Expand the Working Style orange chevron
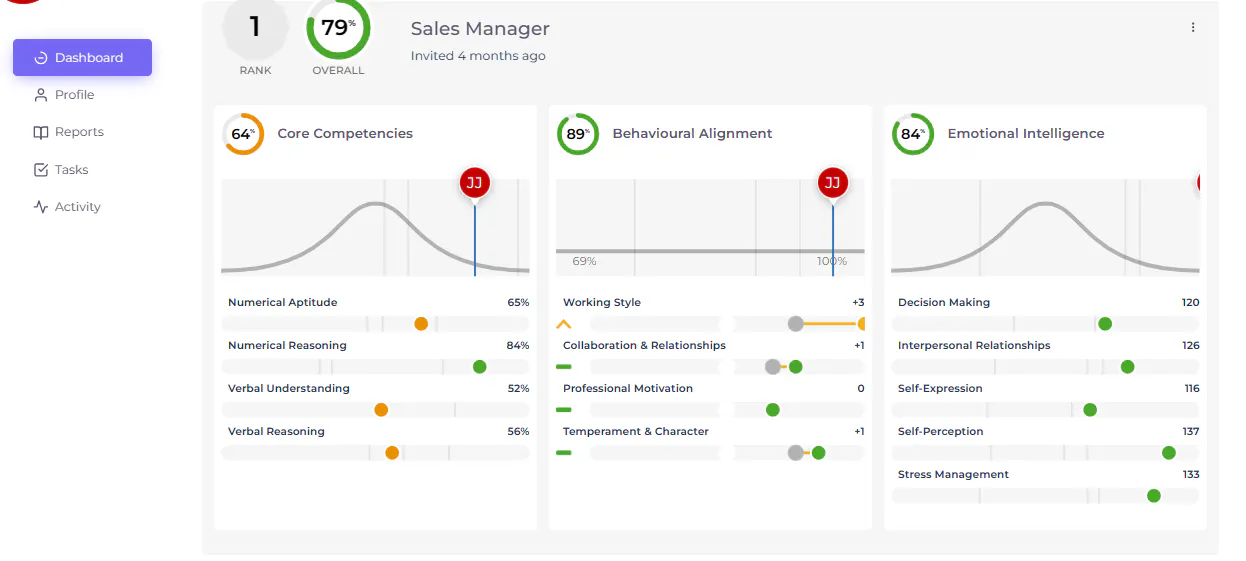The image size is (1246, 561). click(x=563, y=324)
